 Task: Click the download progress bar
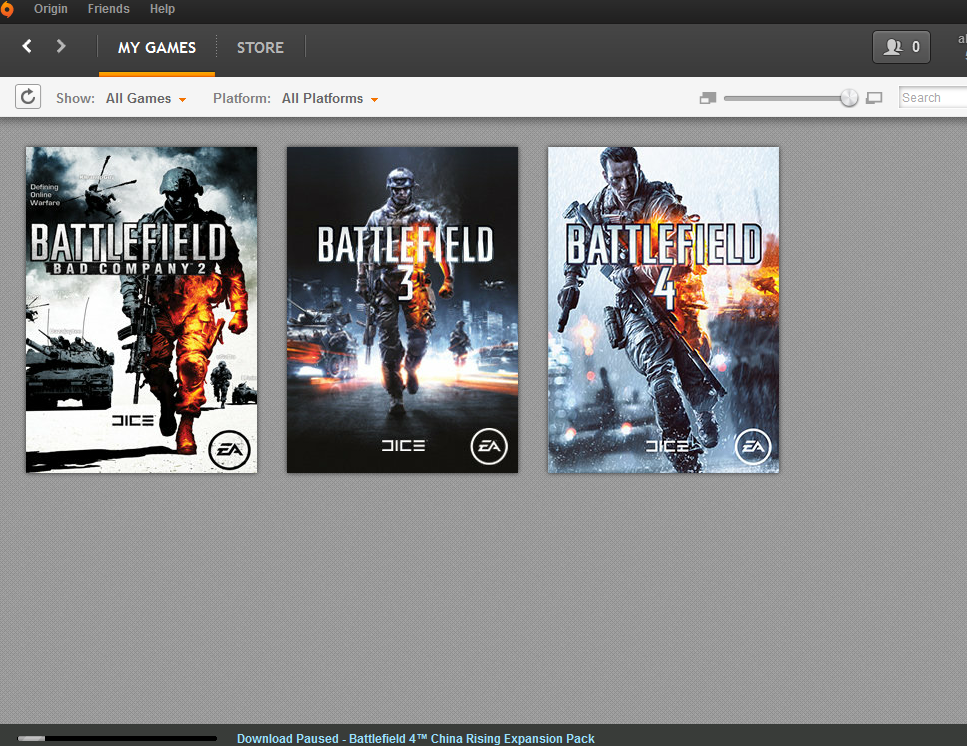pos(117,738)
